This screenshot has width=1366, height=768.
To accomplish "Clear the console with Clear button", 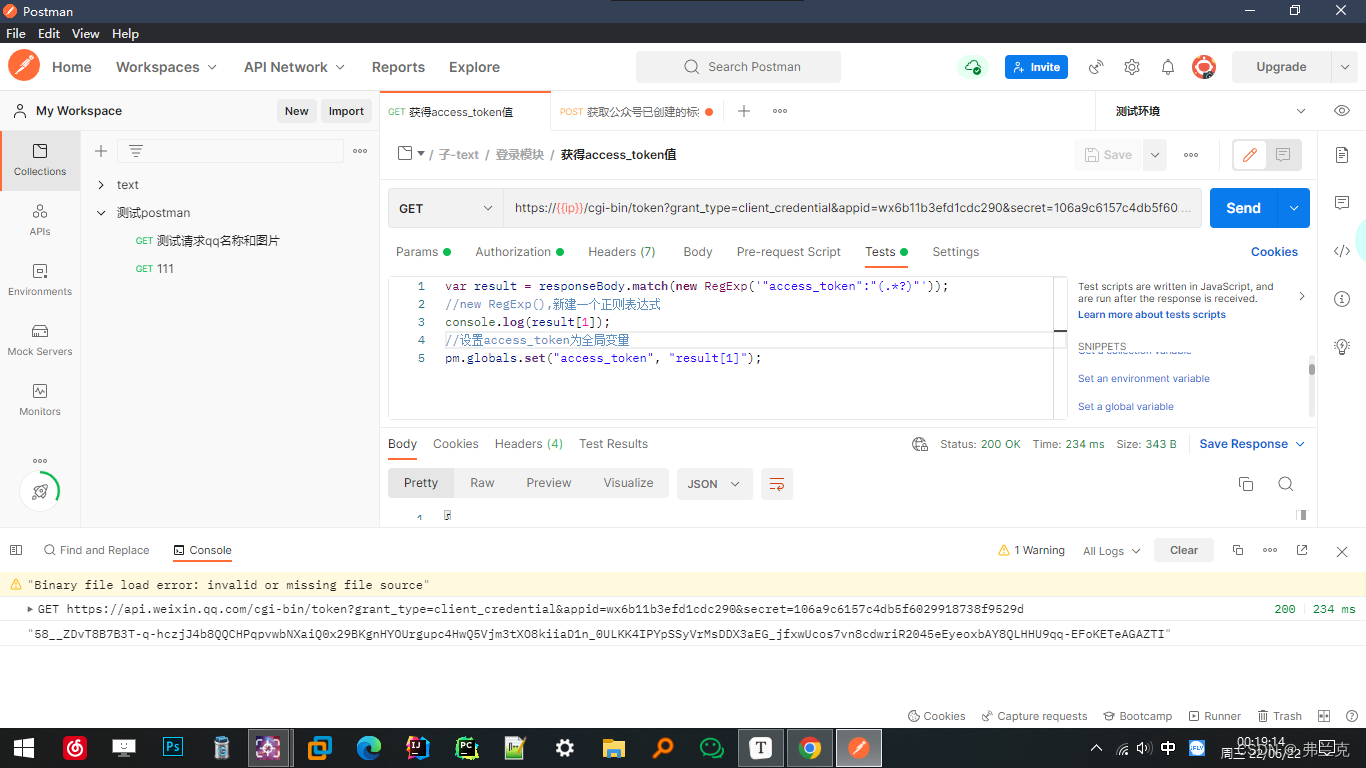I will click(1184, 550).
